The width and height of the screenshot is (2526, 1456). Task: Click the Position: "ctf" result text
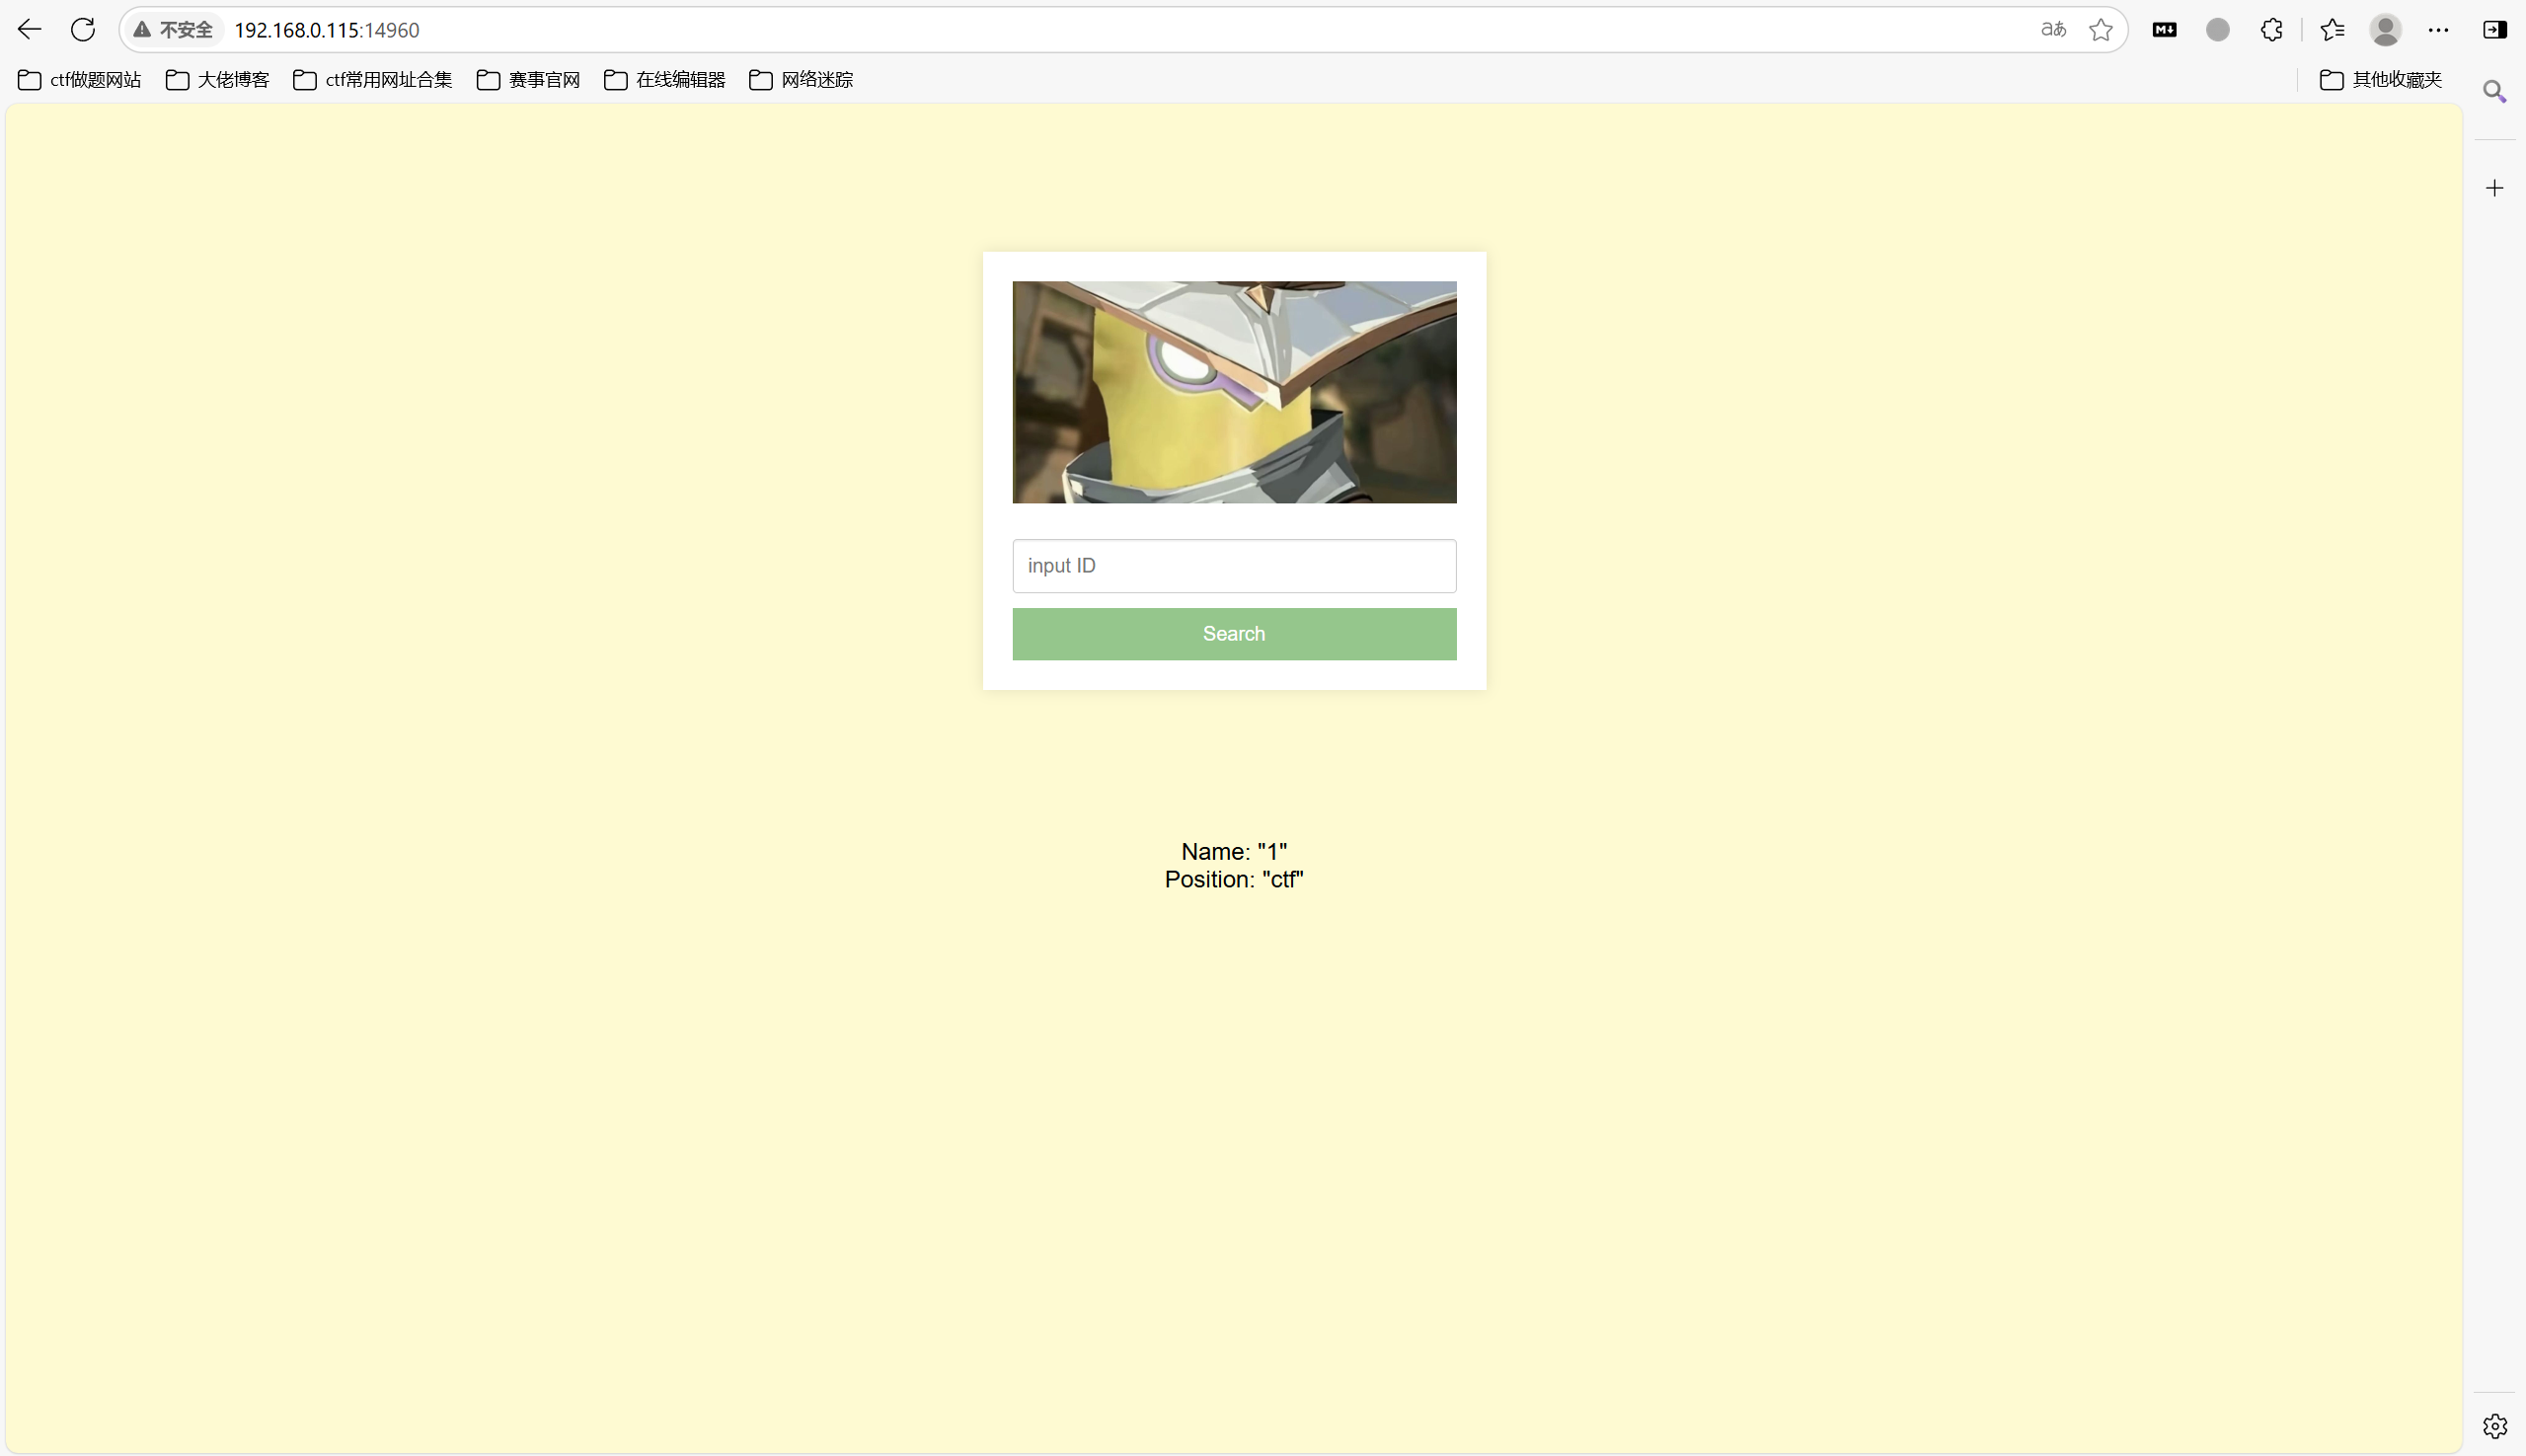click(1234, 880)
